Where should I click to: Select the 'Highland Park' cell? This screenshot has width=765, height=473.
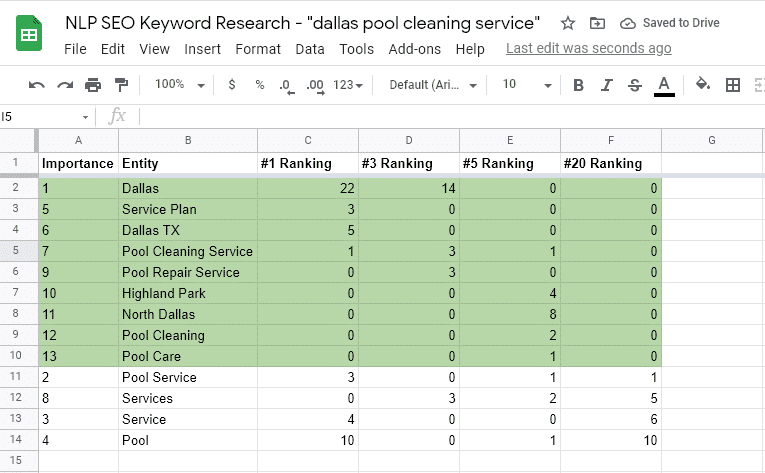tap(188, 293)
